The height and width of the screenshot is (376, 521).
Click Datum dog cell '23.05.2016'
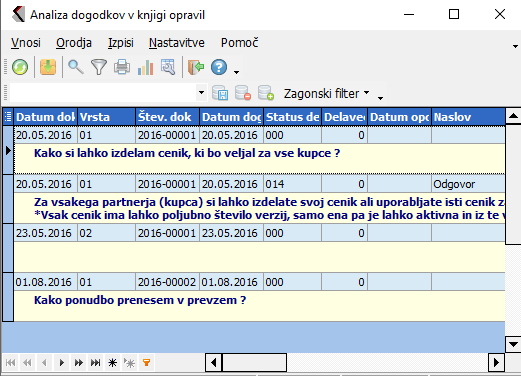pyautogui.click(x=232, y=233)
